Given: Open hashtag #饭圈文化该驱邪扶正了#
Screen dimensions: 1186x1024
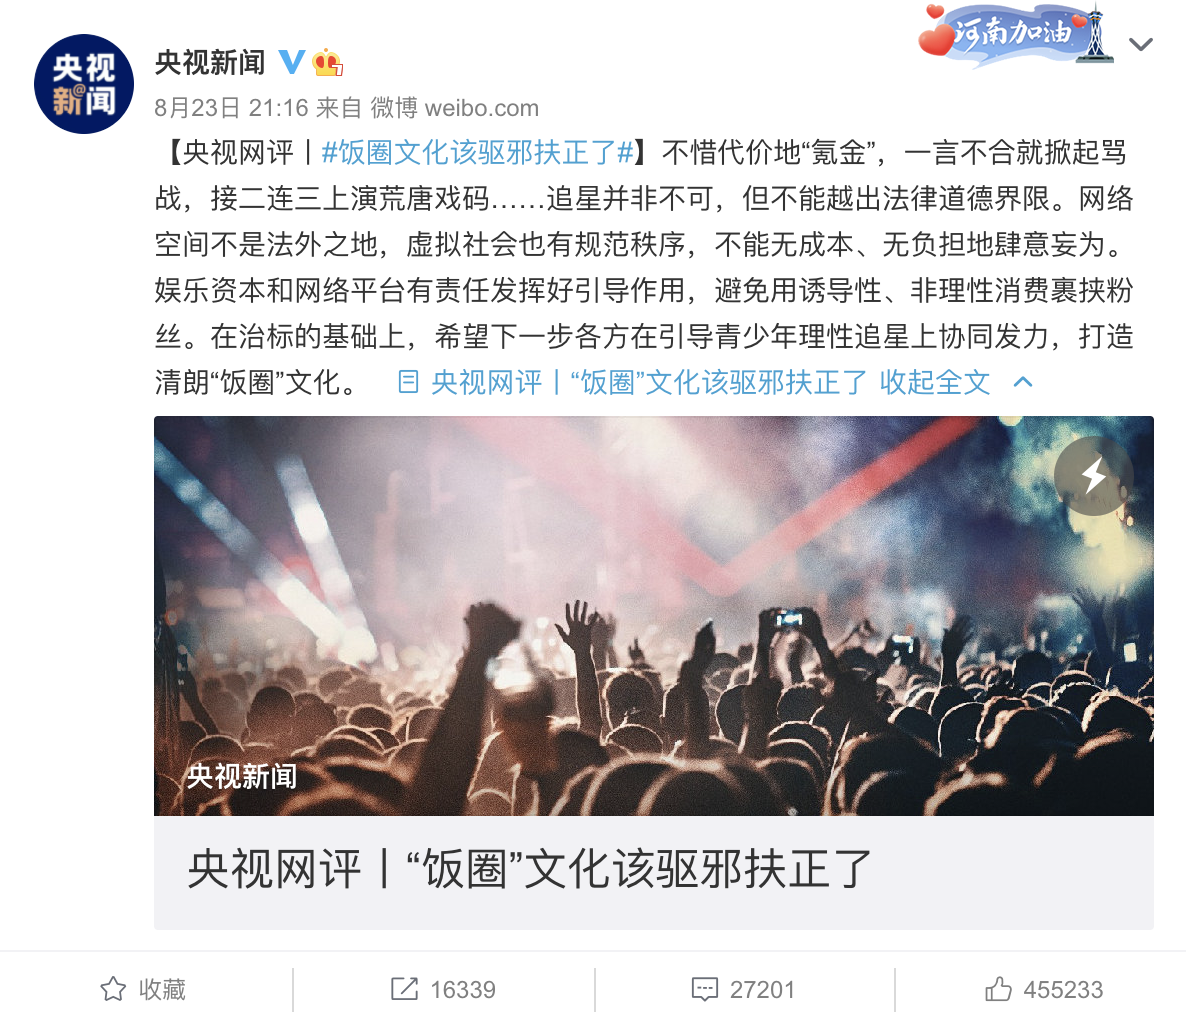Looking at the screenshot, I should pos(477,153).
